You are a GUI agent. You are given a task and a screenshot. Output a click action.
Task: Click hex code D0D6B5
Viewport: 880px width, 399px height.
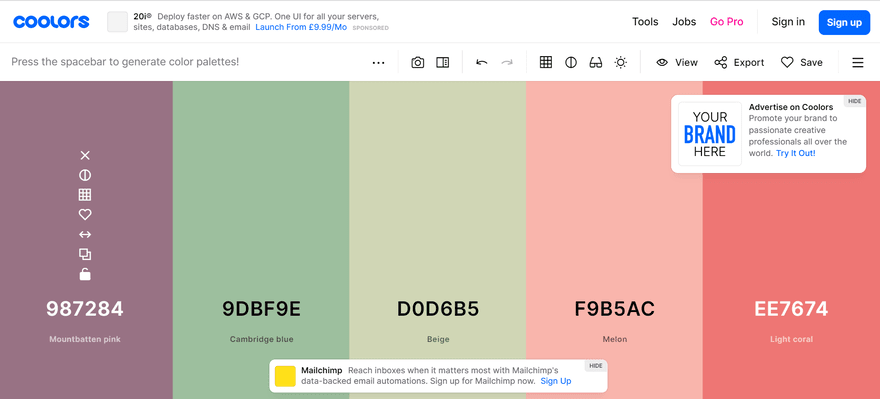438,309
